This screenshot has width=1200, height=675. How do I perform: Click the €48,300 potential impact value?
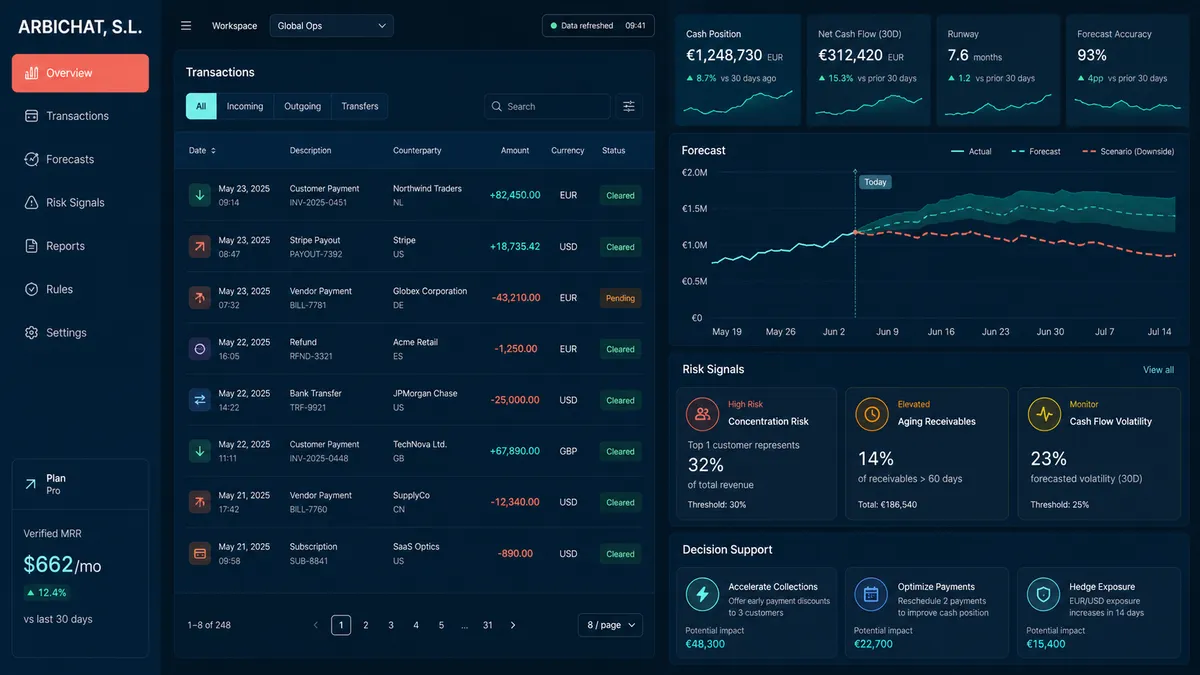(x=705, y=644)
